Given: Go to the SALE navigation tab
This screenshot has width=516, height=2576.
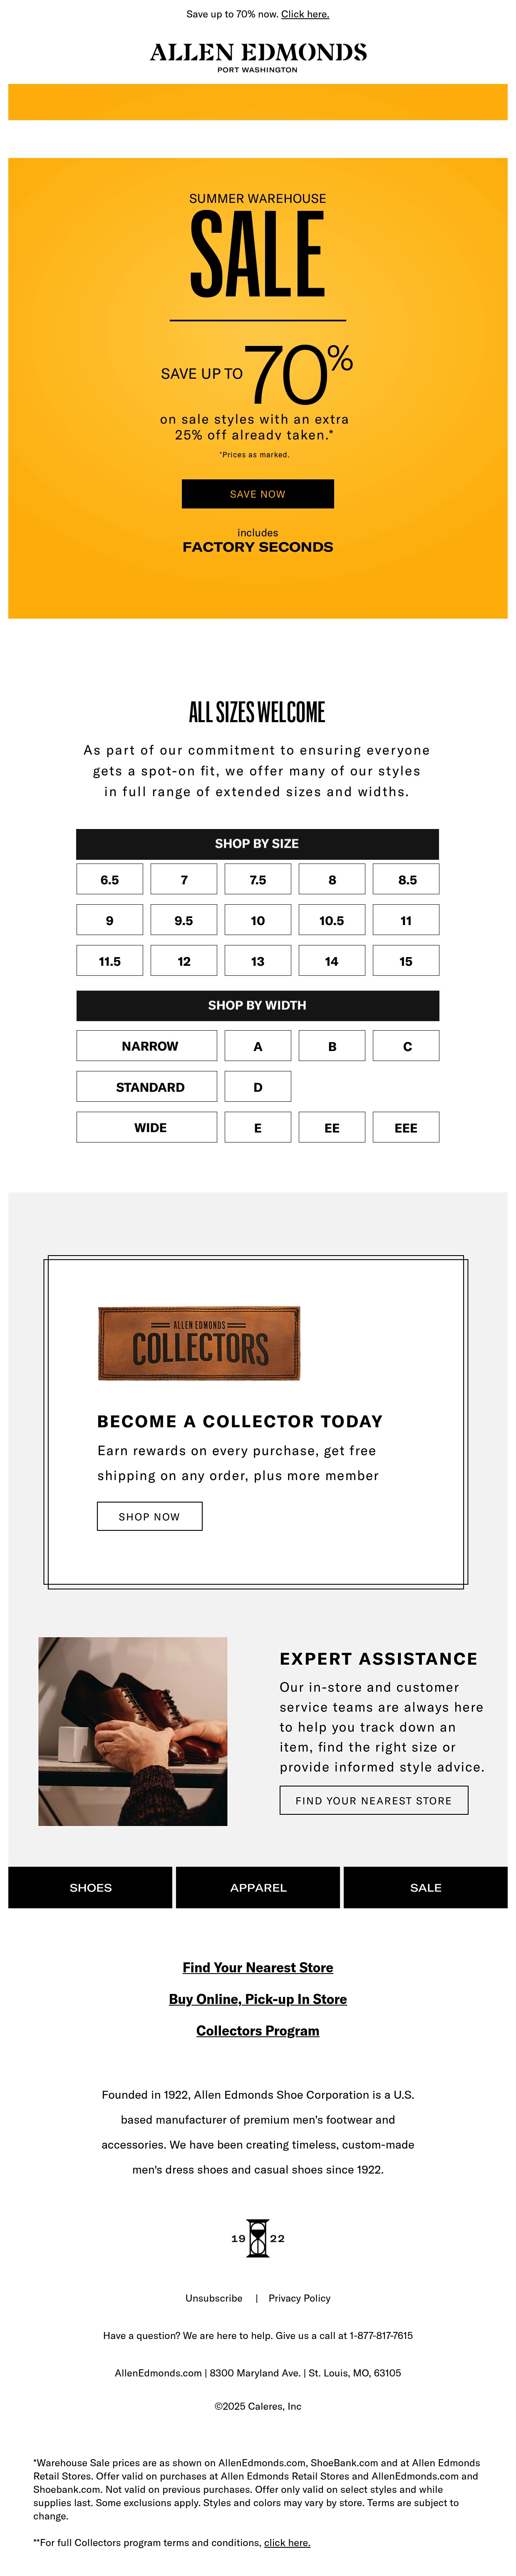Looking at the screenshot, I should (426, 1888).
